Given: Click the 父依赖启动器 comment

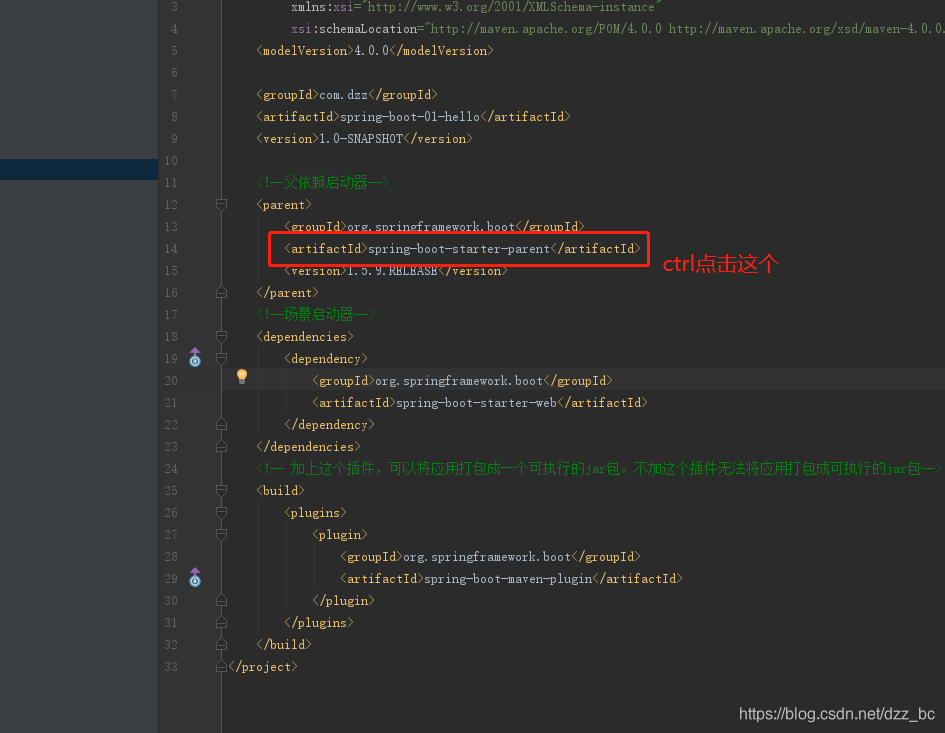Looking at the screenshot, I should (x=322, y=182).
